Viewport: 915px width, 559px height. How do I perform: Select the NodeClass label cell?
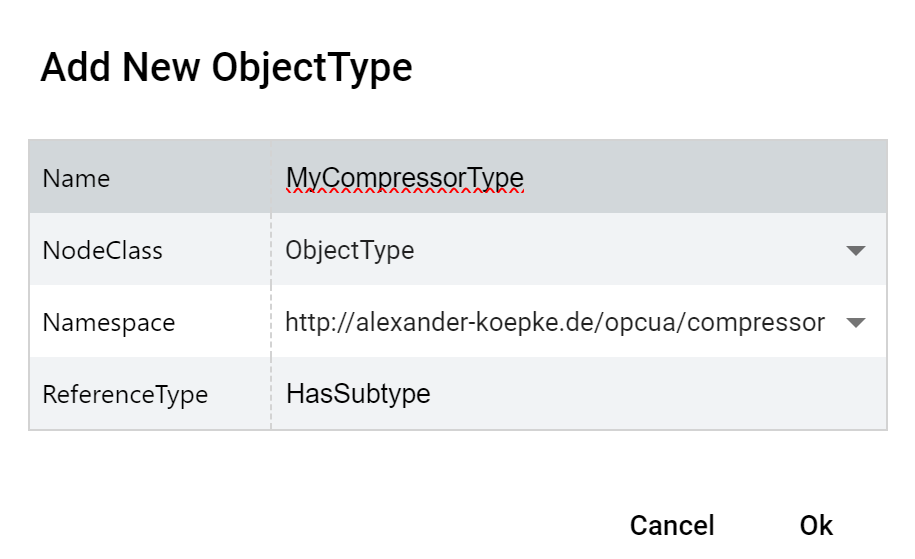tap(150, 249)
